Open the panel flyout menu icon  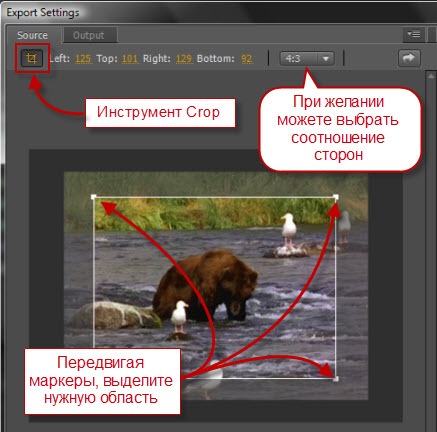[414, 34]
